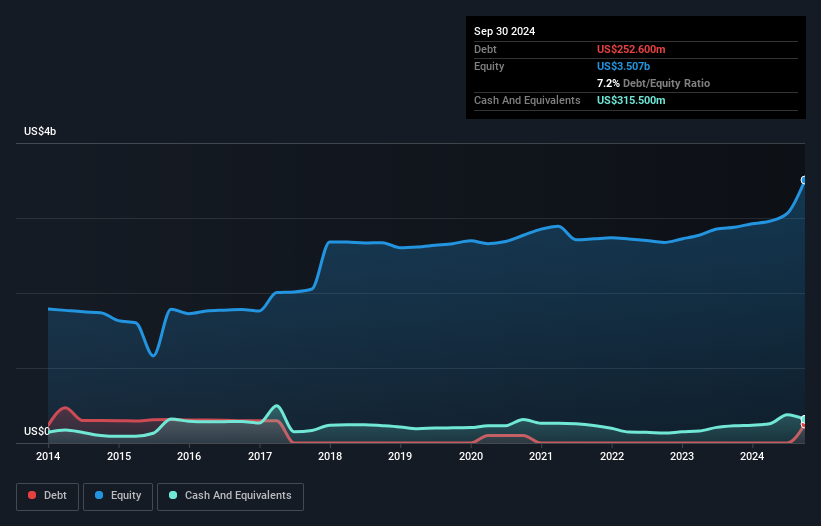The height and width of the screenshot is (526, 821).
Task: Select the 2019 x-axis label
Action: pos(400,456)
